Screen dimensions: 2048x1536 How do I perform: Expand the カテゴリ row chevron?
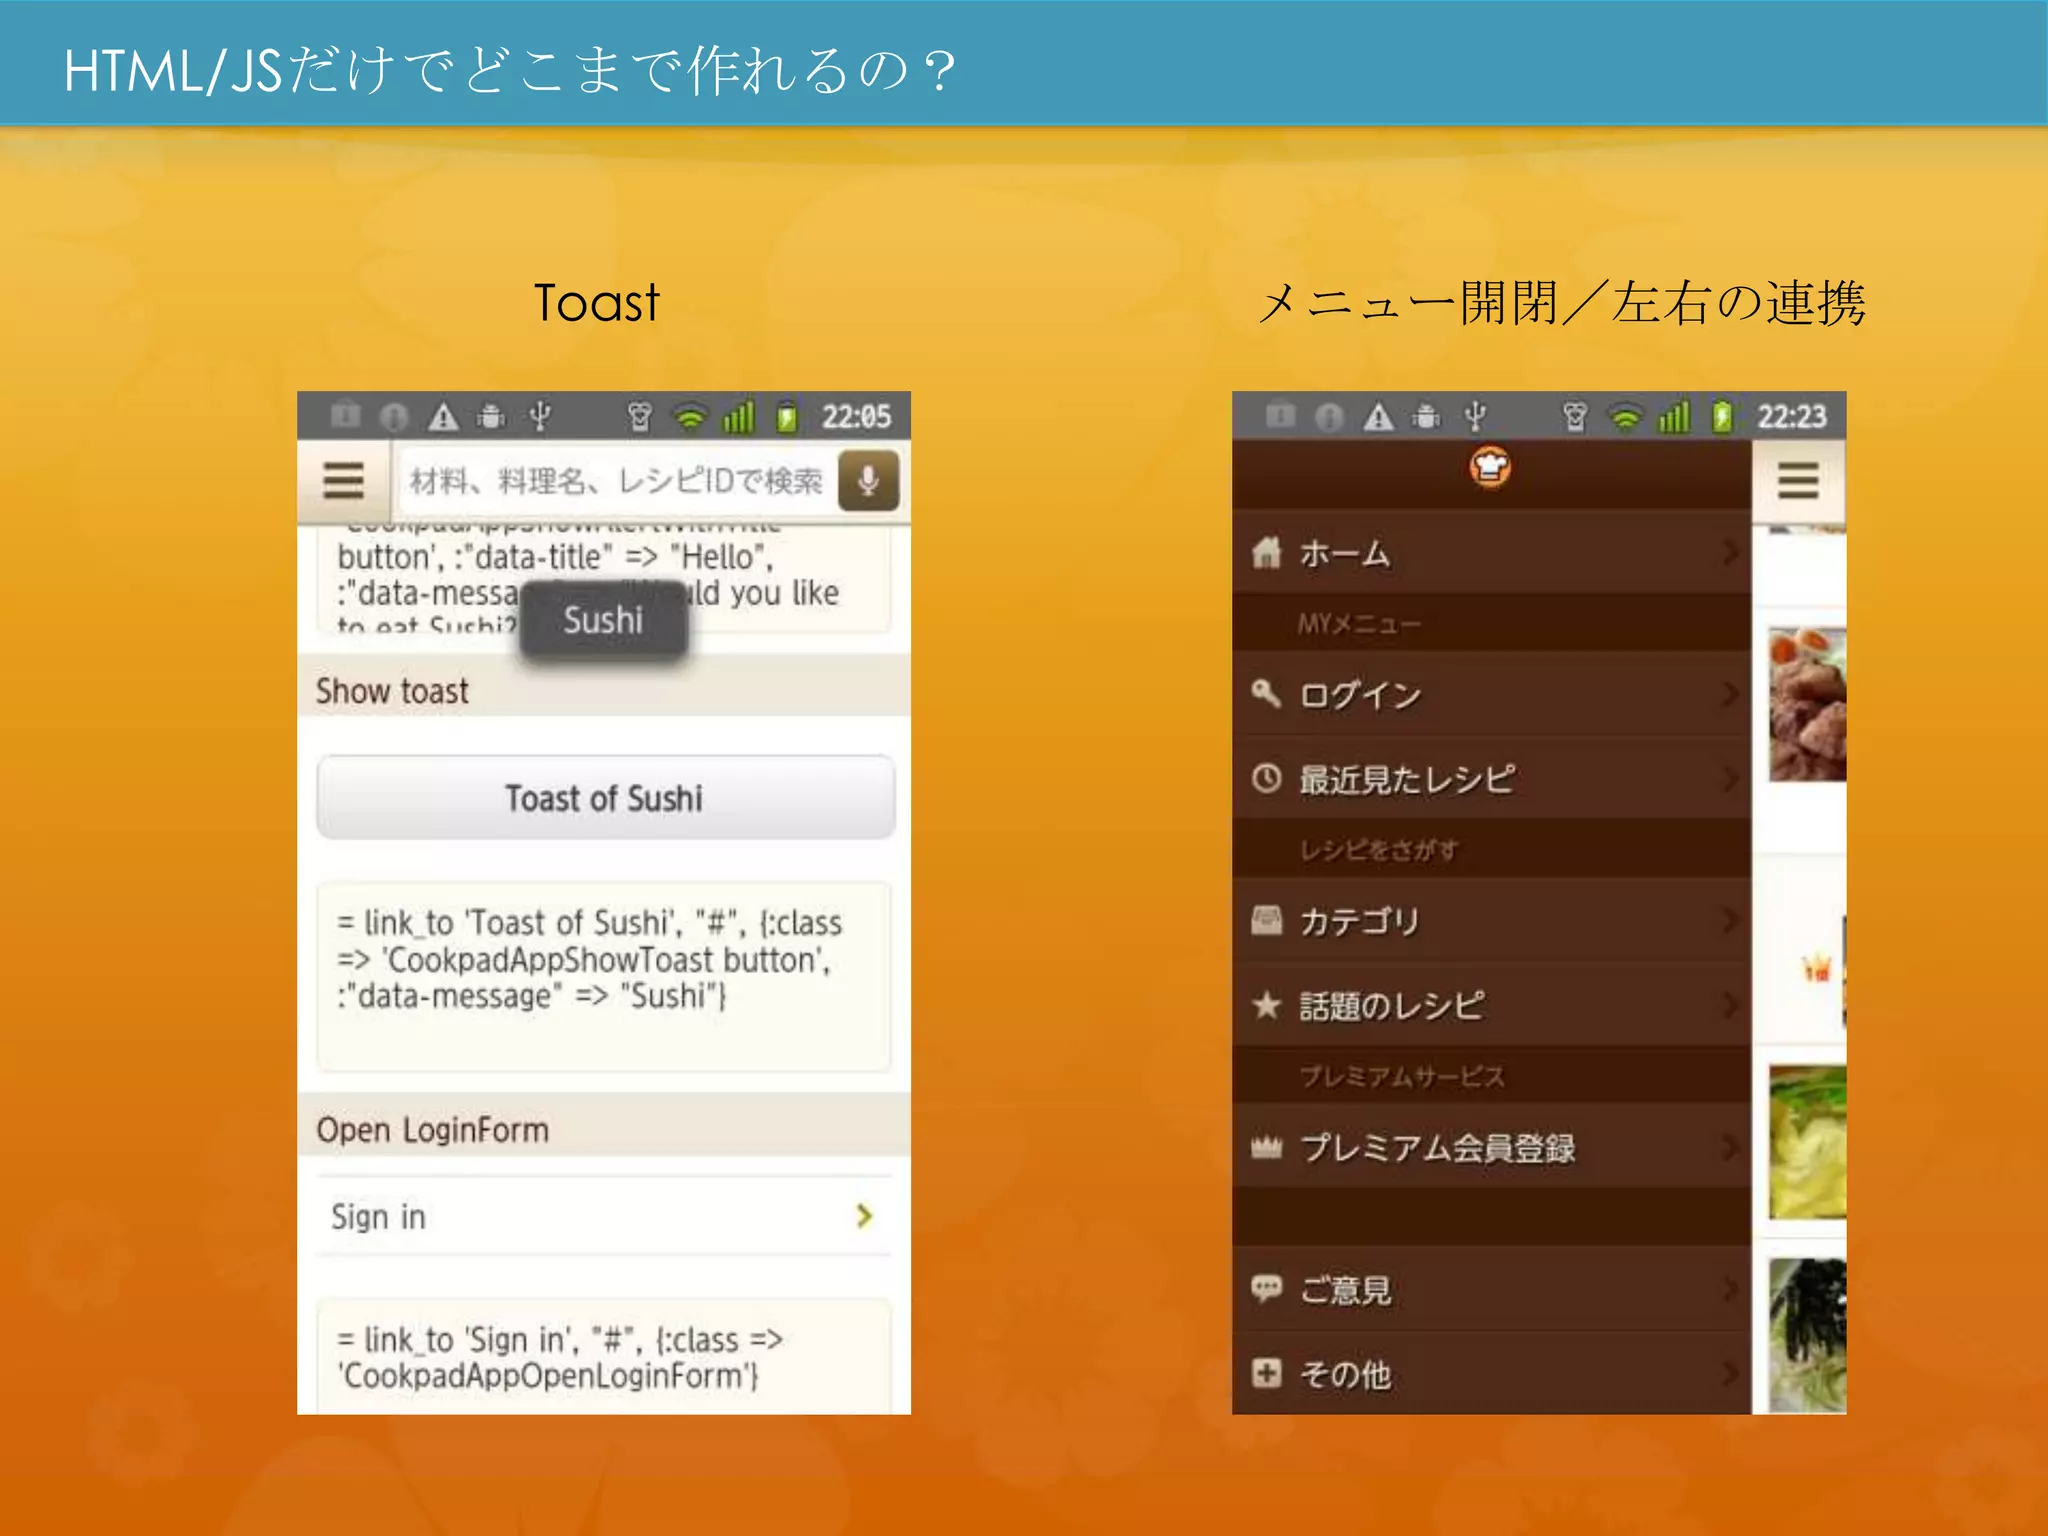click(1731, 920)
